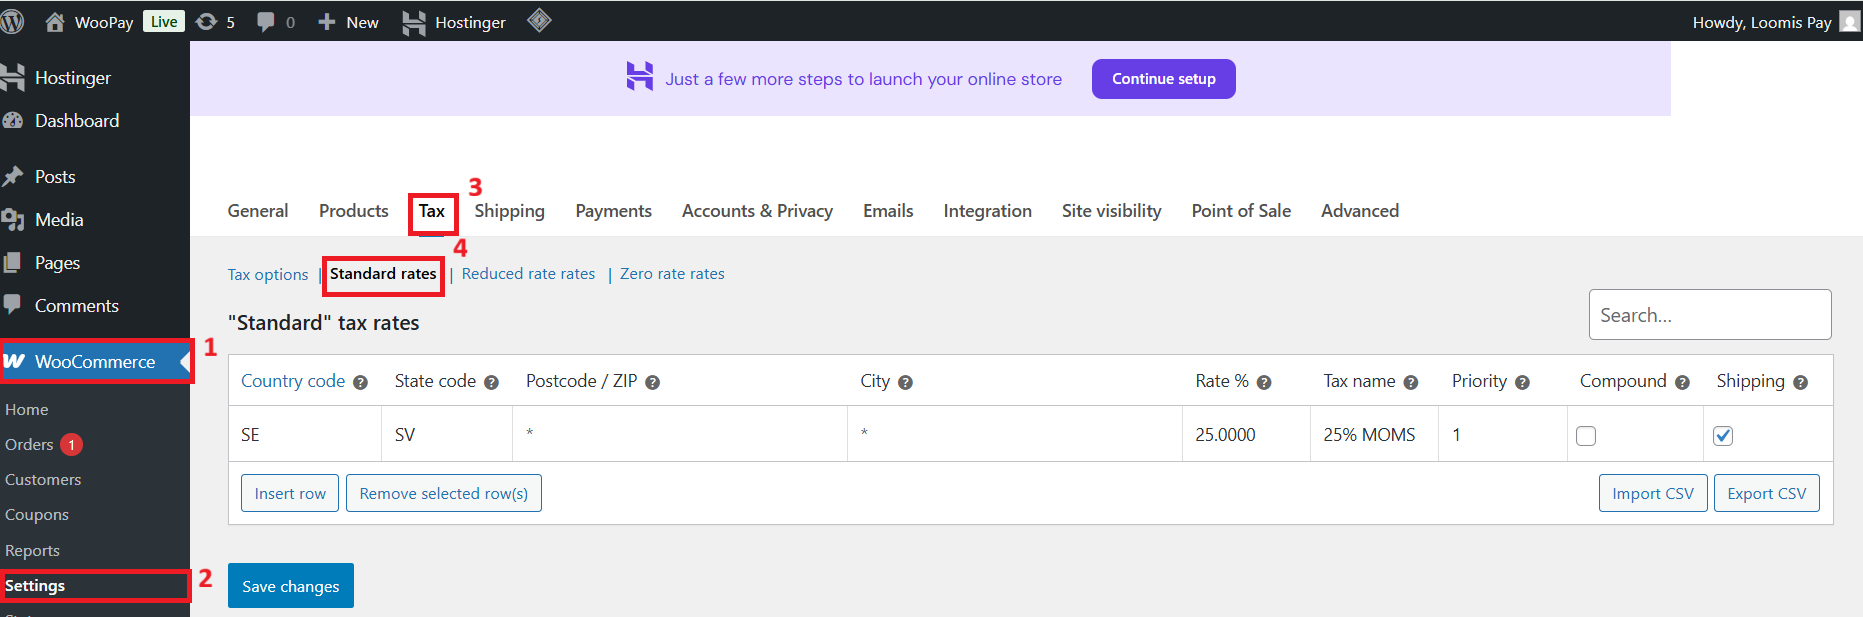The height and width of the screenshot is (617, 1863).
Task: Uncheck the Shipping checkbox for SE row
Action: tap(1723, 436)
